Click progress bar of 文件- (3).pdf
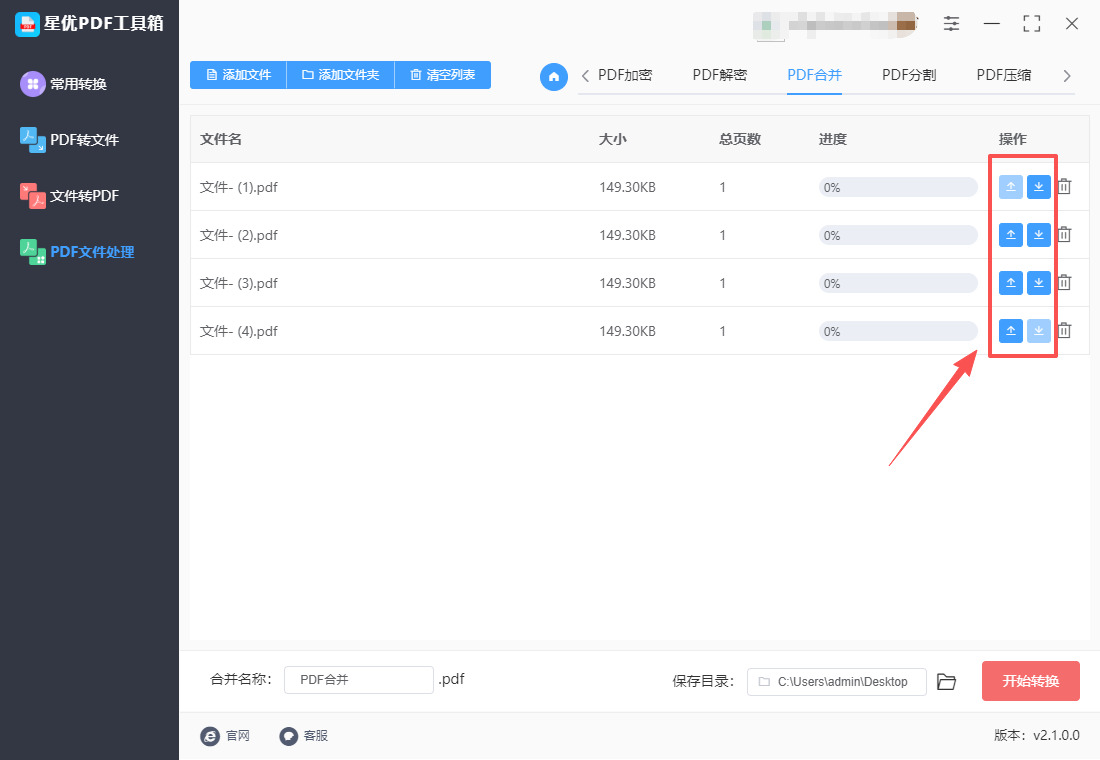The image size is (1100, 760). (898, 284)
